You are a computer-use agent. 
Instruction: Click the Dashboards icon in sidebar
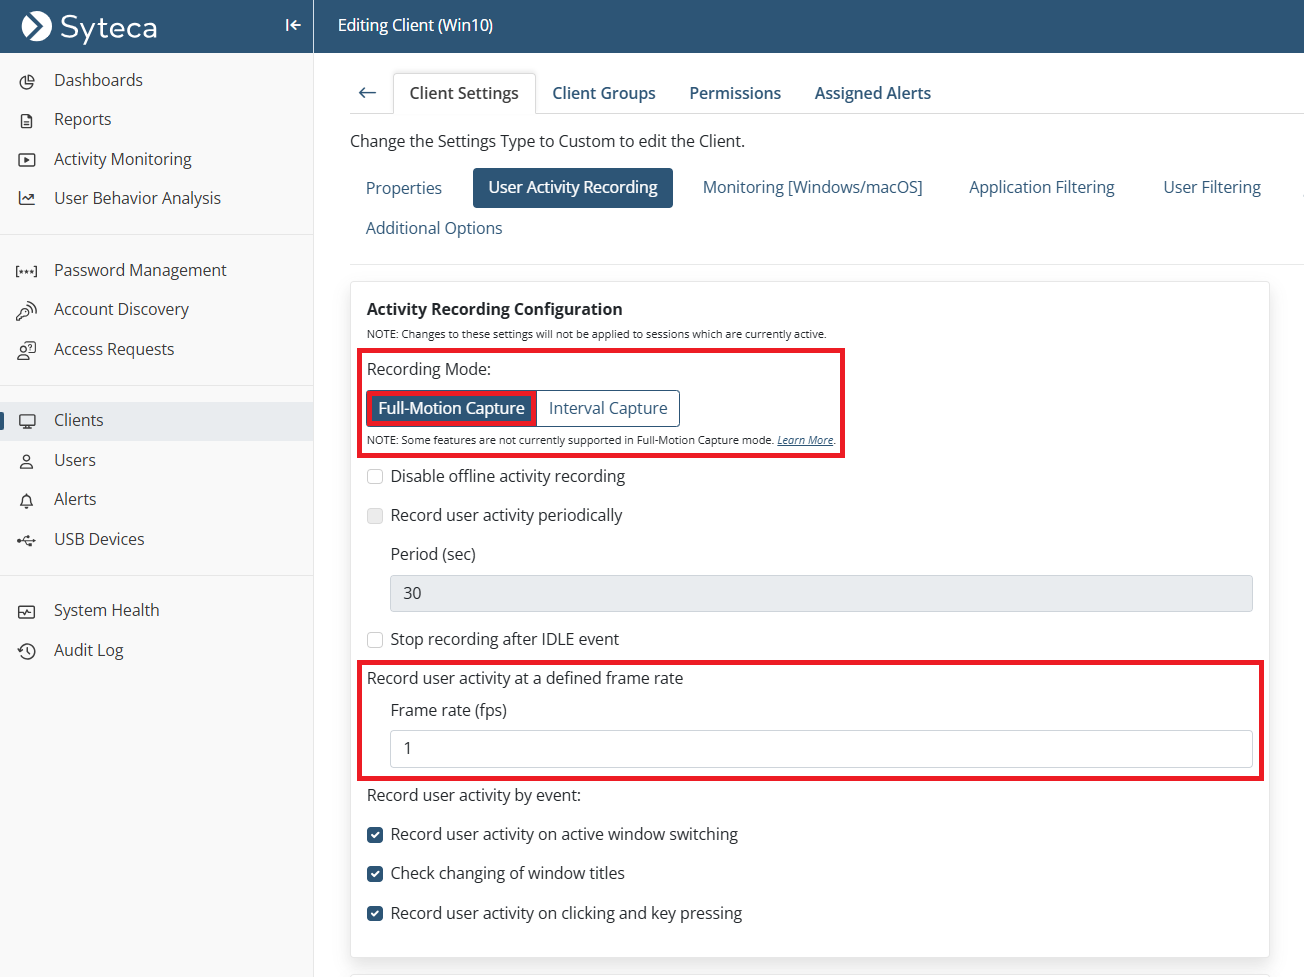[27, 81]
